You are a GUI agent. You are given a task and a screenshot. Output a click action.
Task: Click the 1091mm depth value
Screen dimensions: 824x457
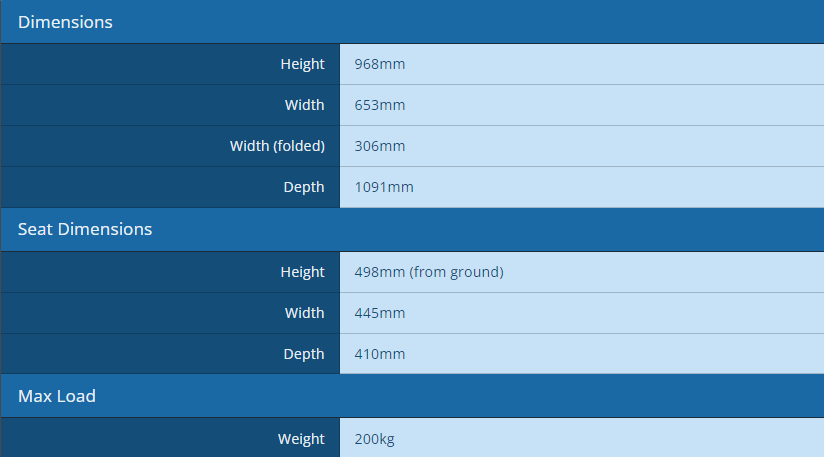[384, 187]
